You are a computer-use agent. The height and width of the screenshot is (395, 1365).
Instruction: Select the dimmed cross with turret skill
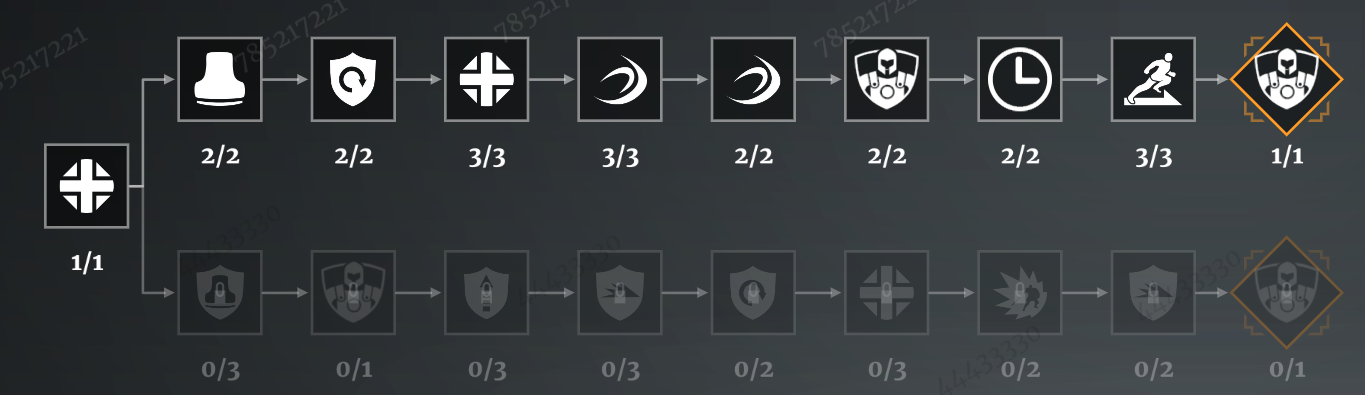click(887, 292)
